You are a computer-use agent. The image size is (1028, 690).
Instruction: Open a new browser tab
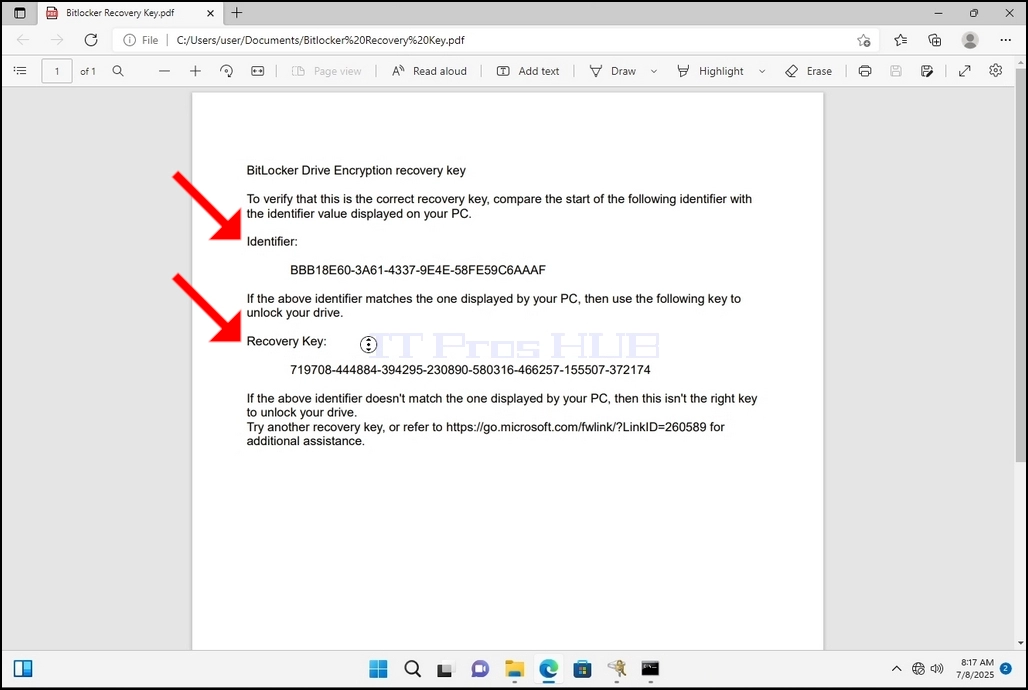(x=237, y=12)
